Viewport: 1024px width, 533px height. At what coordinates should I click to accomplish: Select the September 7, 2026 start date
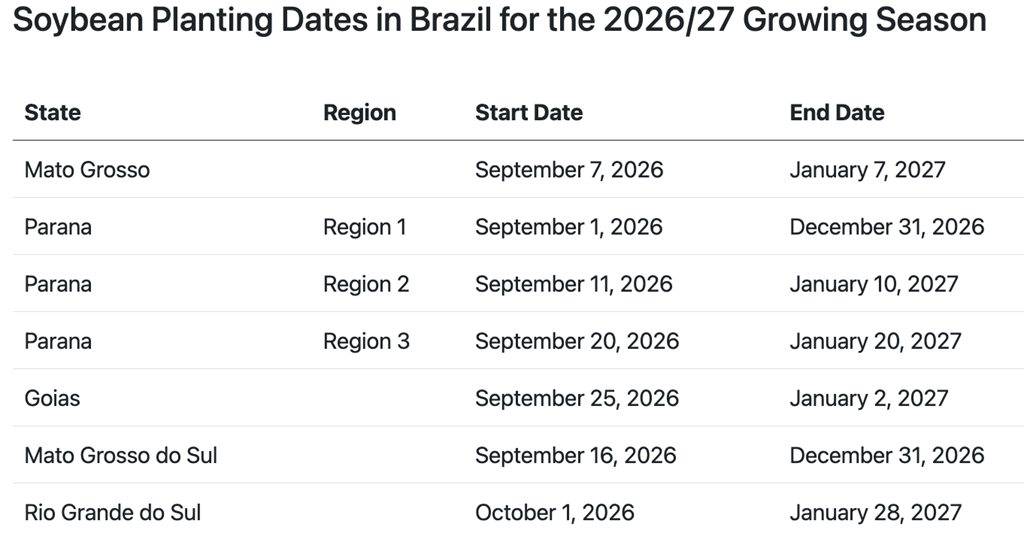(569, 170)
